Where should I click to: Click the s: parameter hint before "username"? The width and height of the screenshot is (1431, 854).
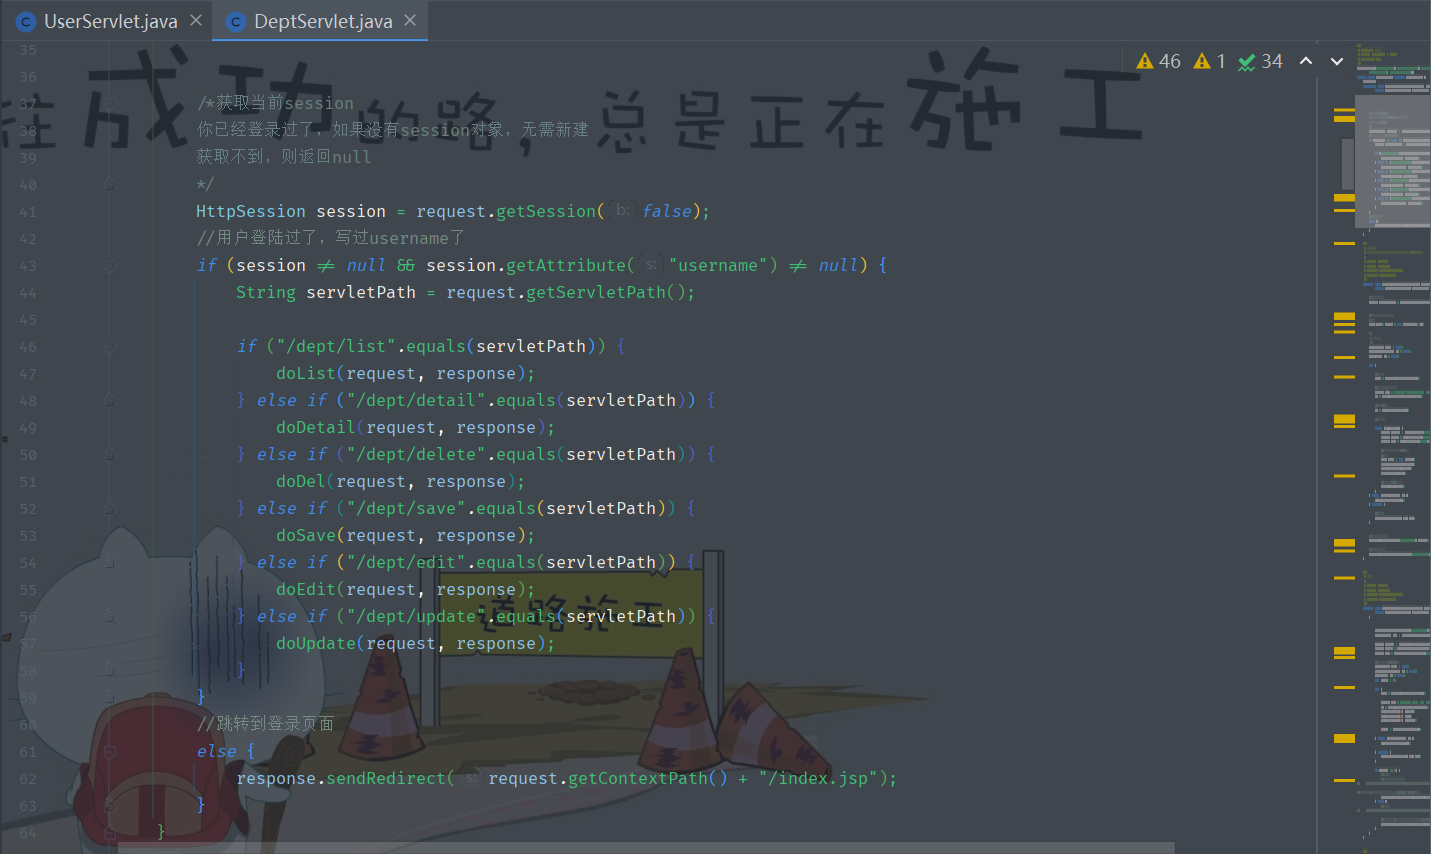[651, 265]
